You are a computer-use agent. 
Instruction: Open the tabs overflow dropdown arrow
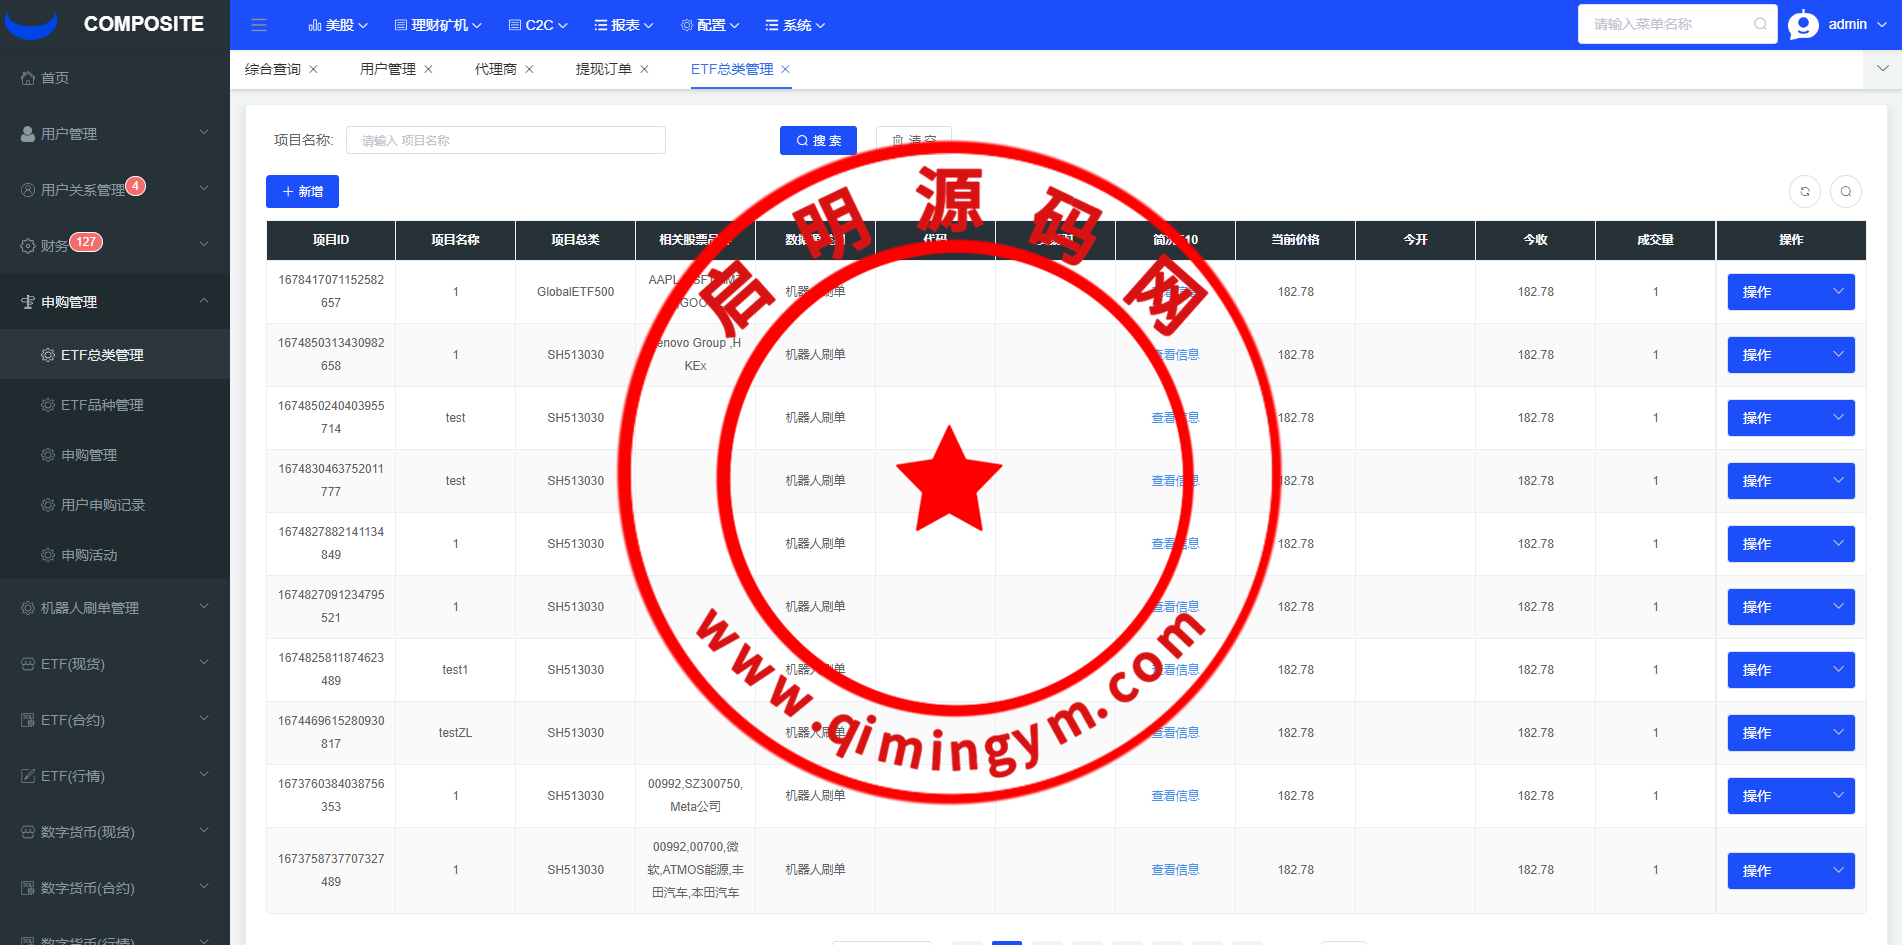coord(1882,69)
